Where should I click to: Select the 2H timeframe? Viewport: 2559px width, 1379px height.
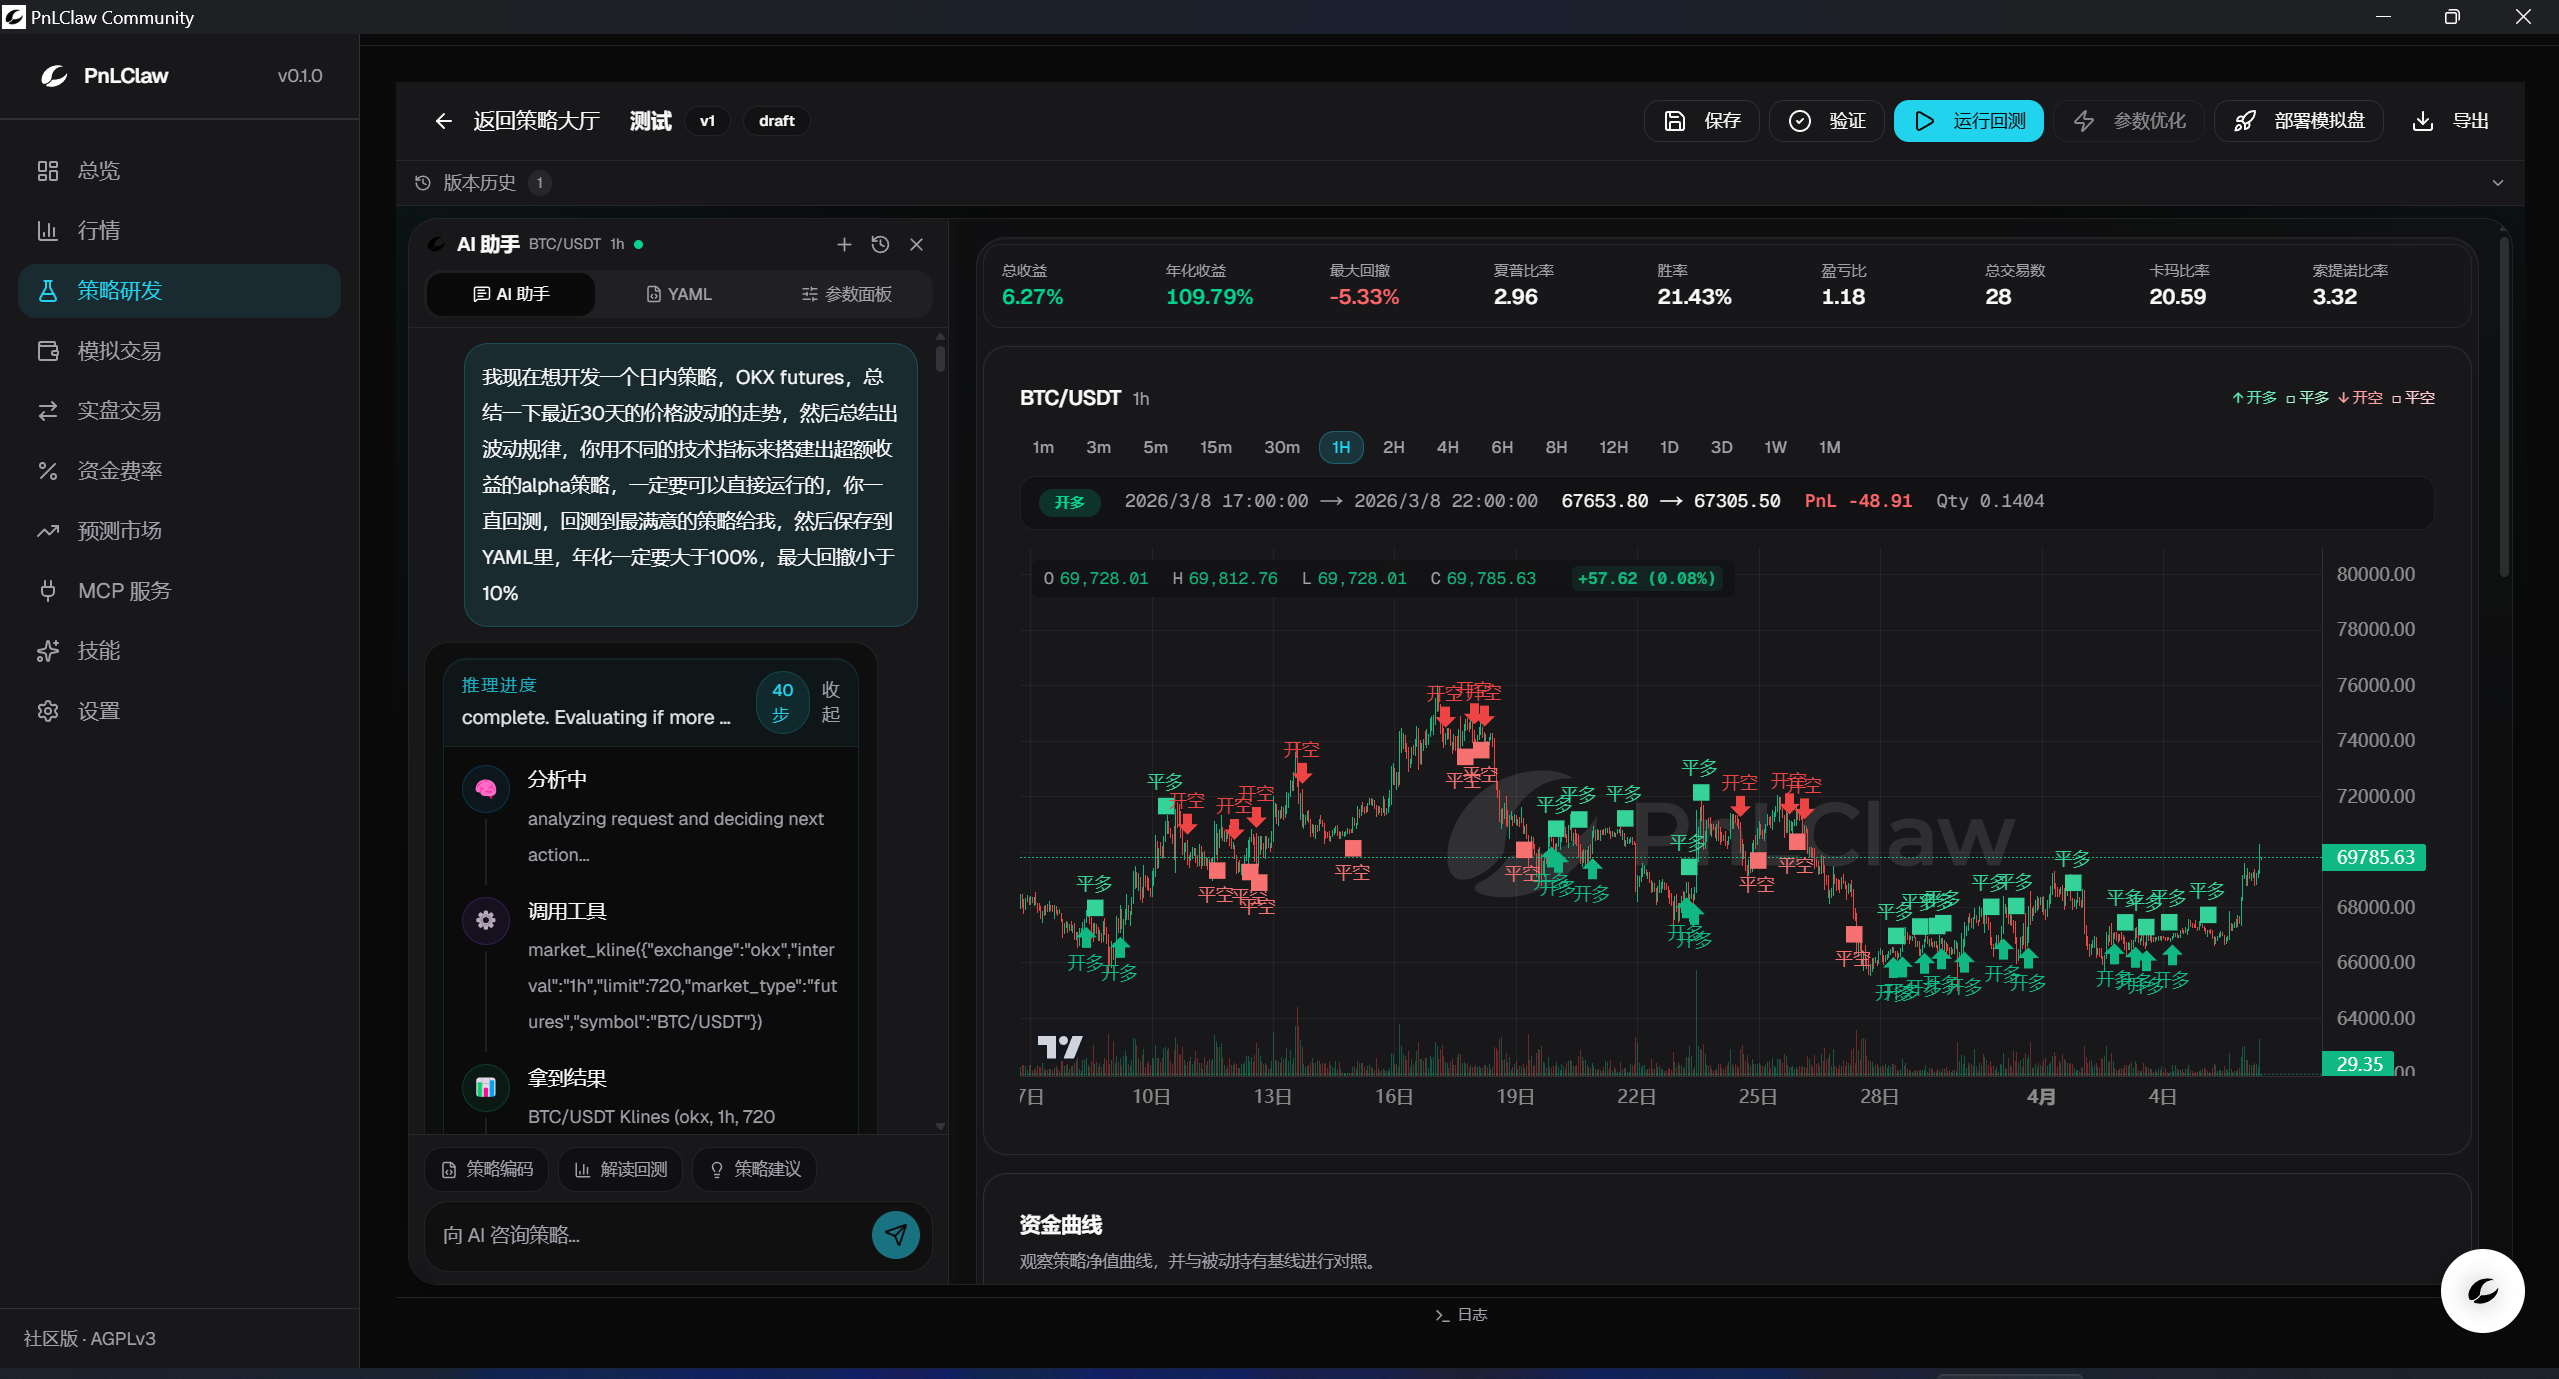pos(1393,448)
